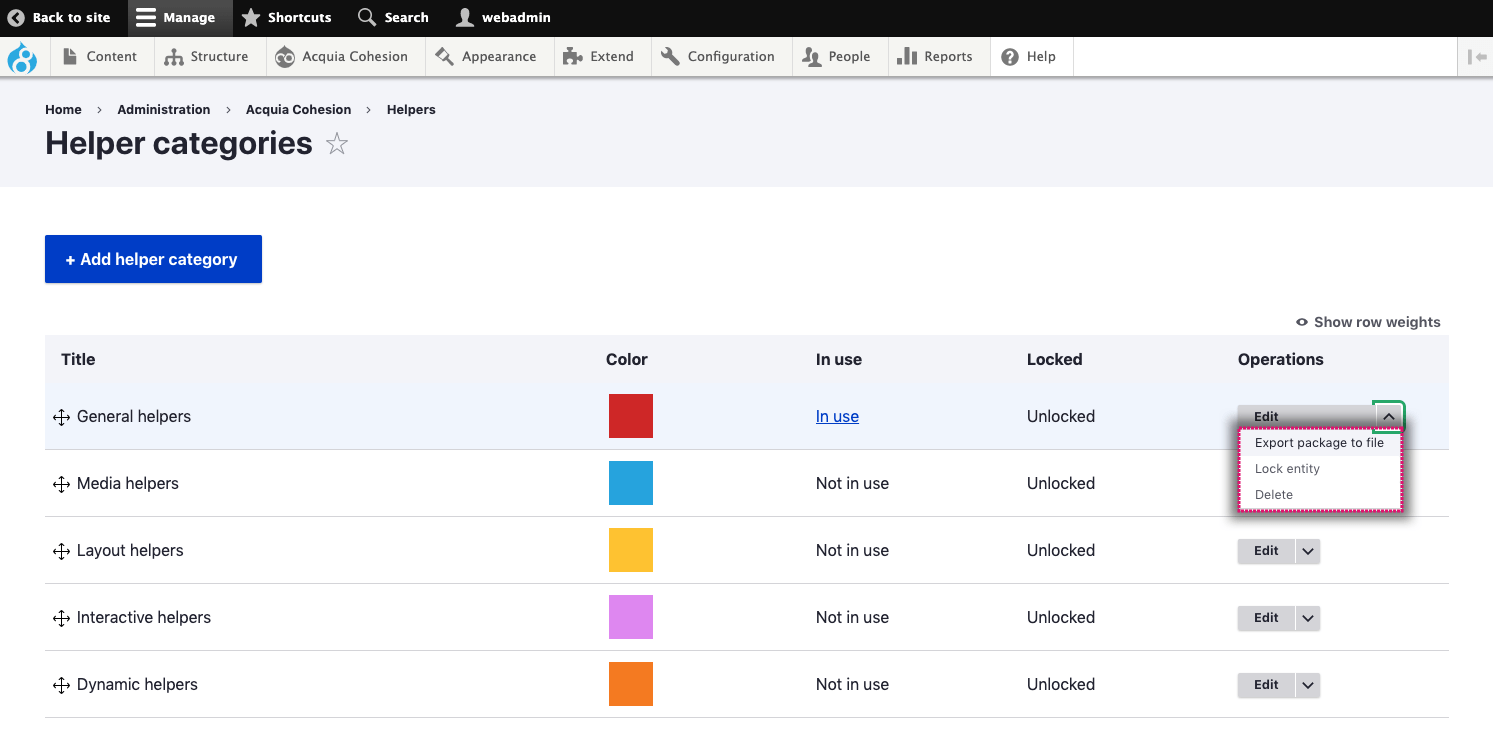Click the hamburger icon beside Manage
Screen dimensions: 1493x753
tap(146, 17)
